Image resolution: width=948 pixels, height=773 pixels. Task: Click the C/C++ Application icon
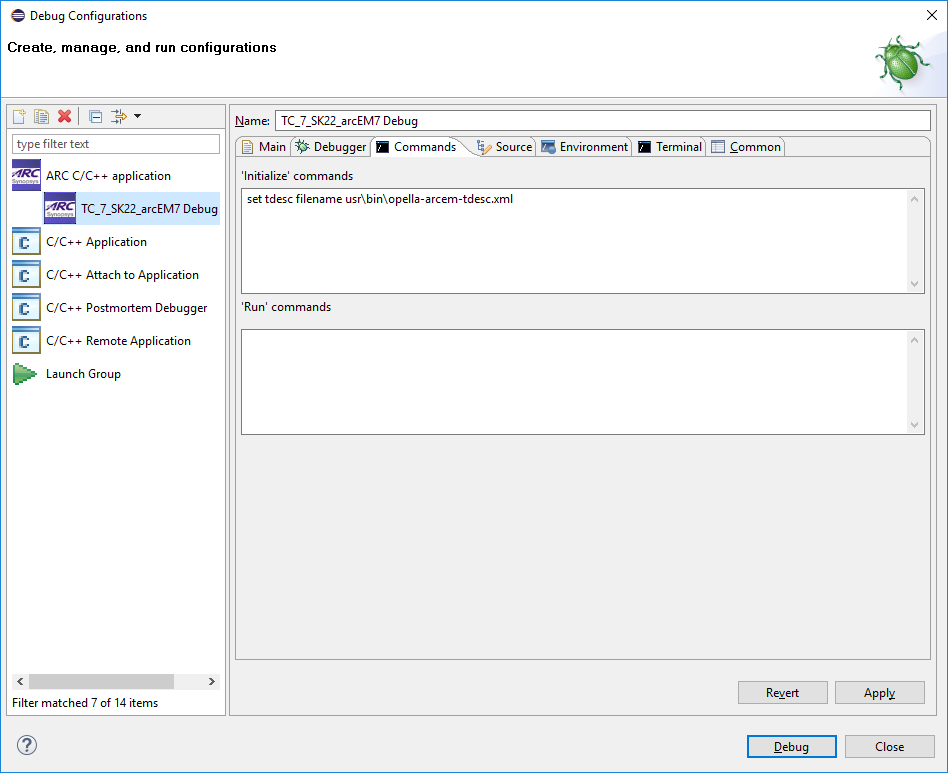pyautogui.click(x=26, y=242)
